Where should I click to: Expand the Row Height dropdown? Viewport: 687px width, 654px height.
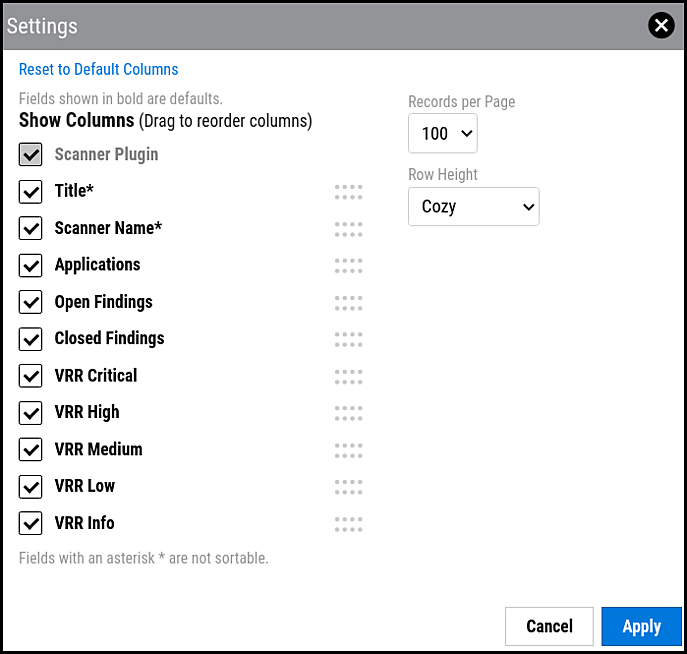pos(473,207)
